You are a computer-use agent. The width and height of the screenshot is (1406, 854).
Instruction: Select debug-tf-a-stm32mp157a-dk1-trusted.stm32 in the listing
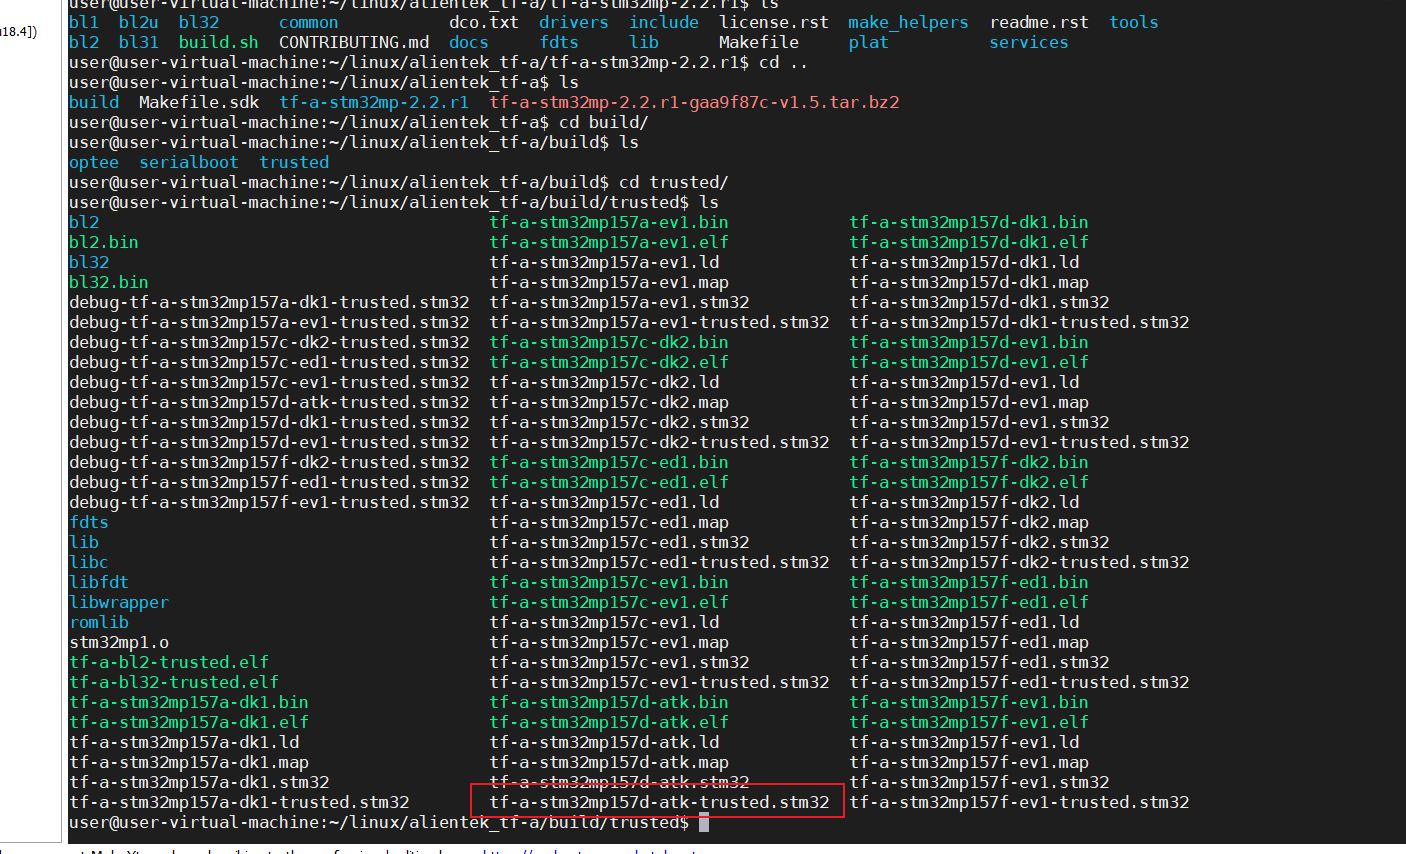269,302
